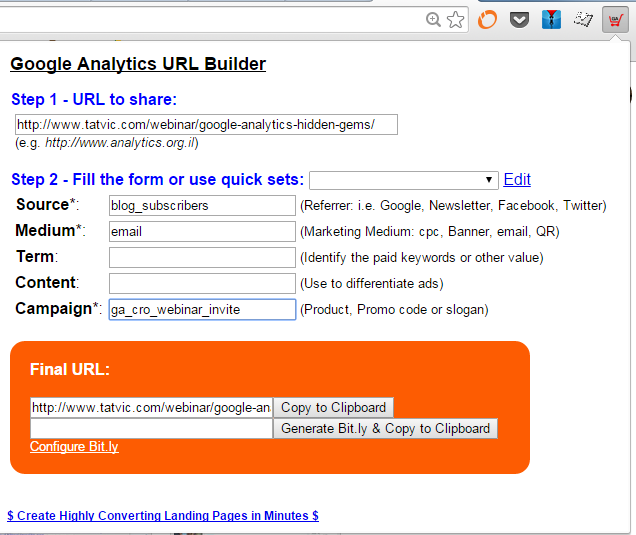Click the Content field label

click(47, 282)
